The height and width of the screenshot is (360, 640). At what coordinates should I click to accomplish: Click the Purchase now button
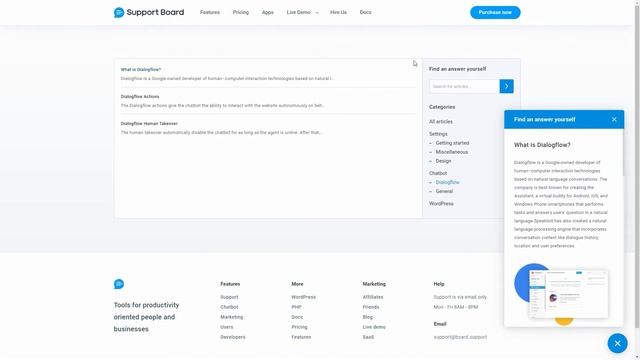495,12
